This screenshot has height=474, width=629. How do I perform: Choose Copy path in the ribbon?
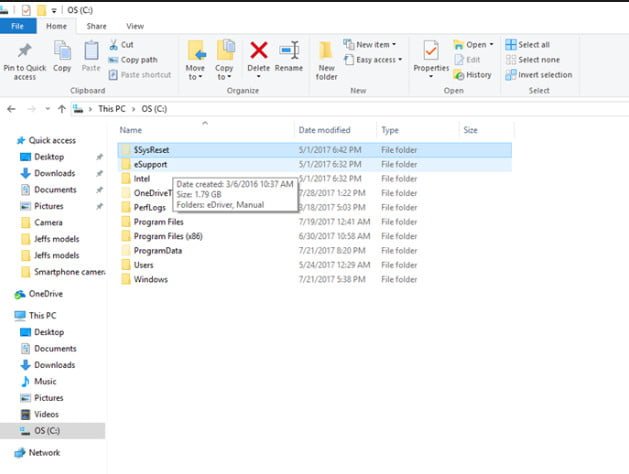point(133,60)
